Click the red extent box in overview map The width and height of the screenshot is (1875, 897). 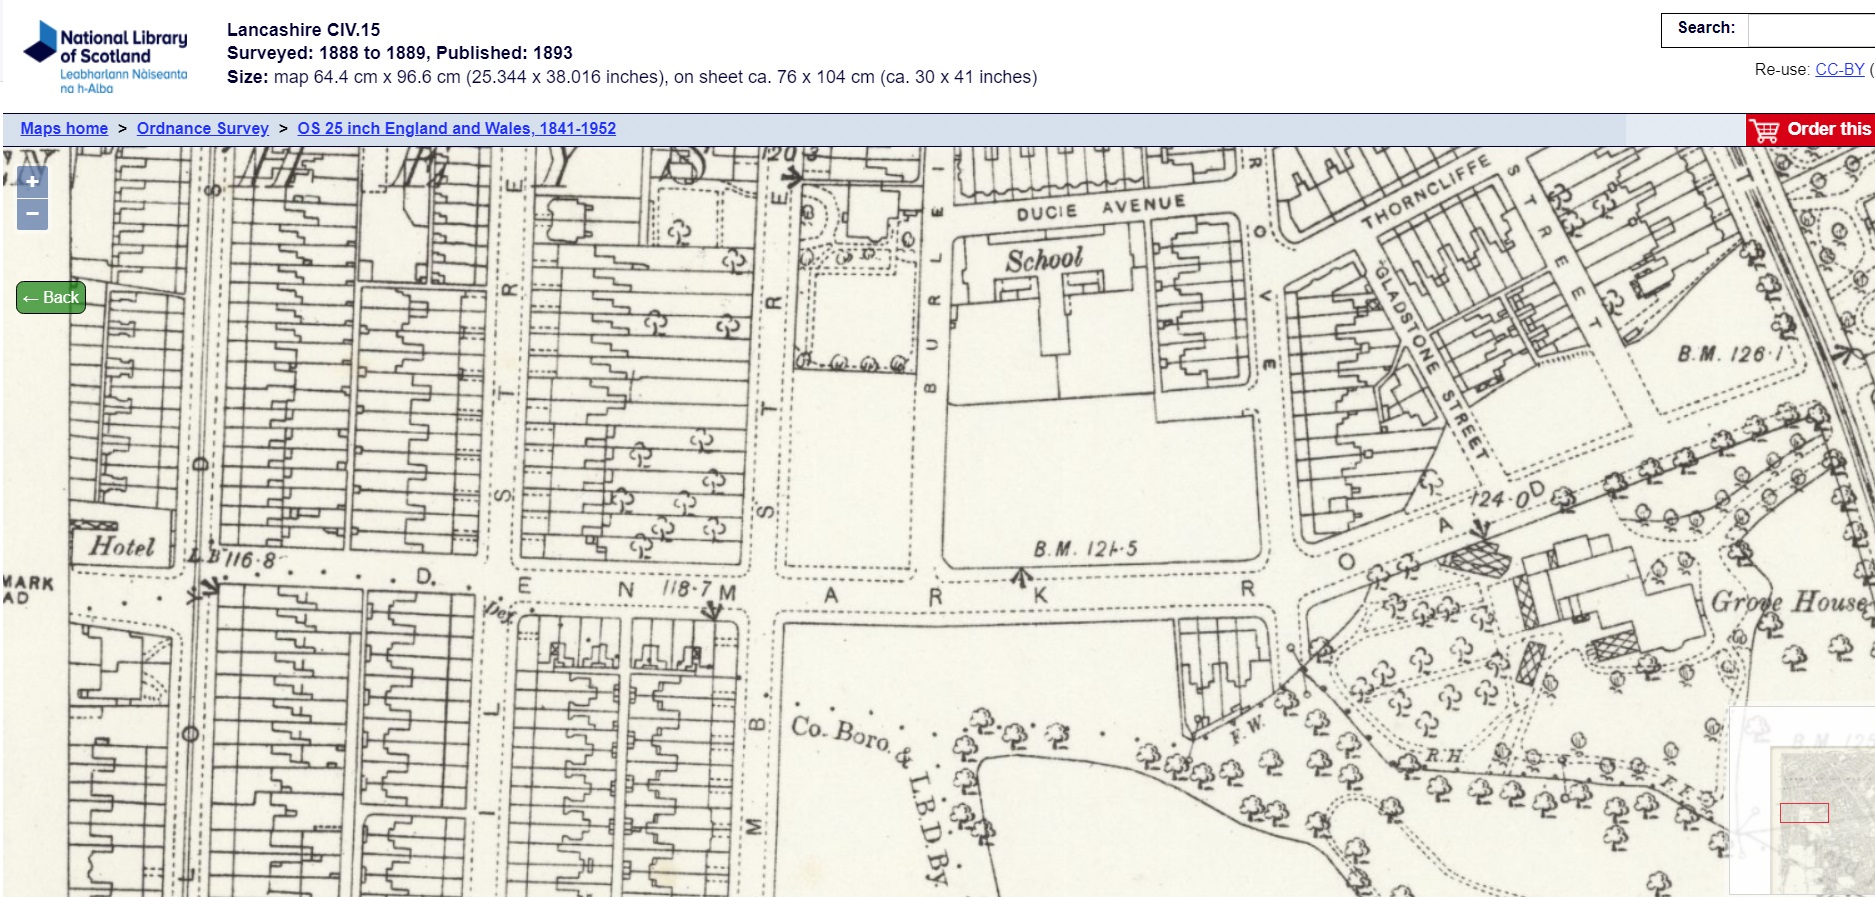[1804, 813]
